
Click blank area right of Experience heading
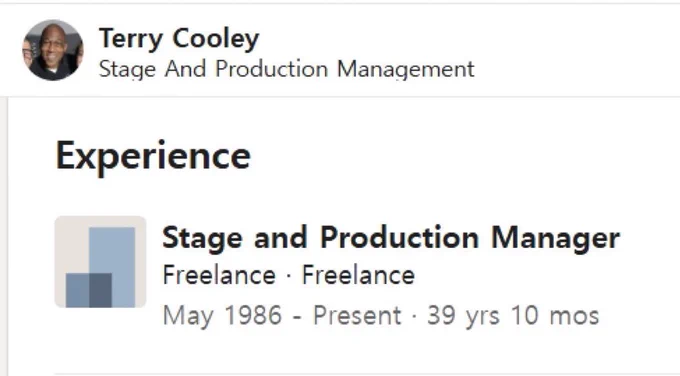click(464, 156)
